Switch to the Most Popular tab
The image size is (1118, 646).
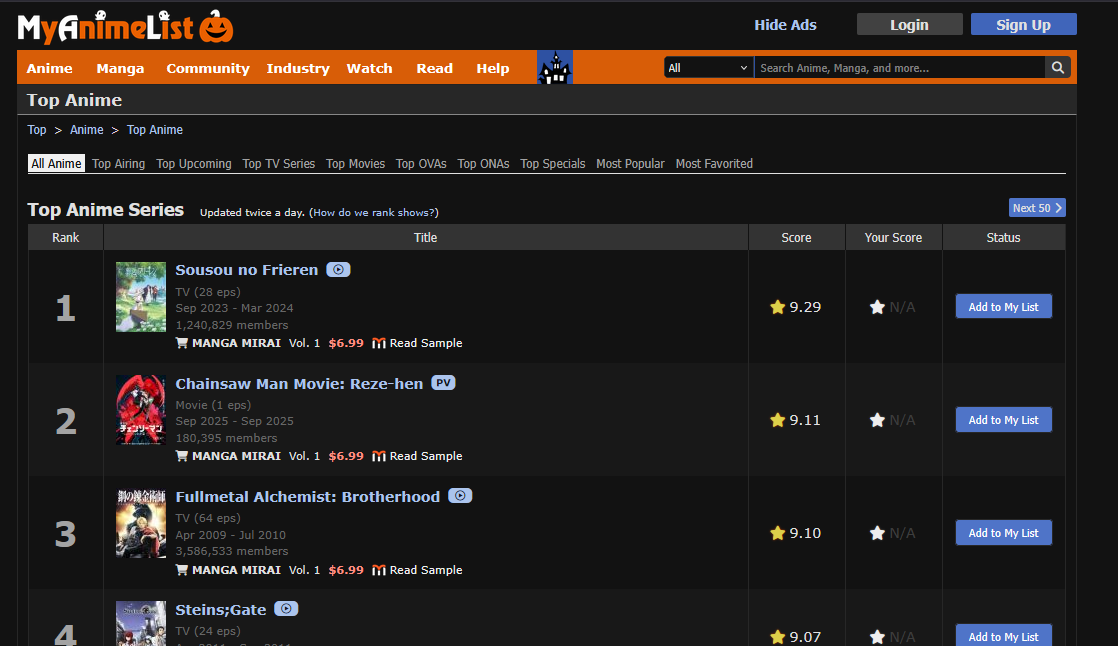click(x=630, y=163)
